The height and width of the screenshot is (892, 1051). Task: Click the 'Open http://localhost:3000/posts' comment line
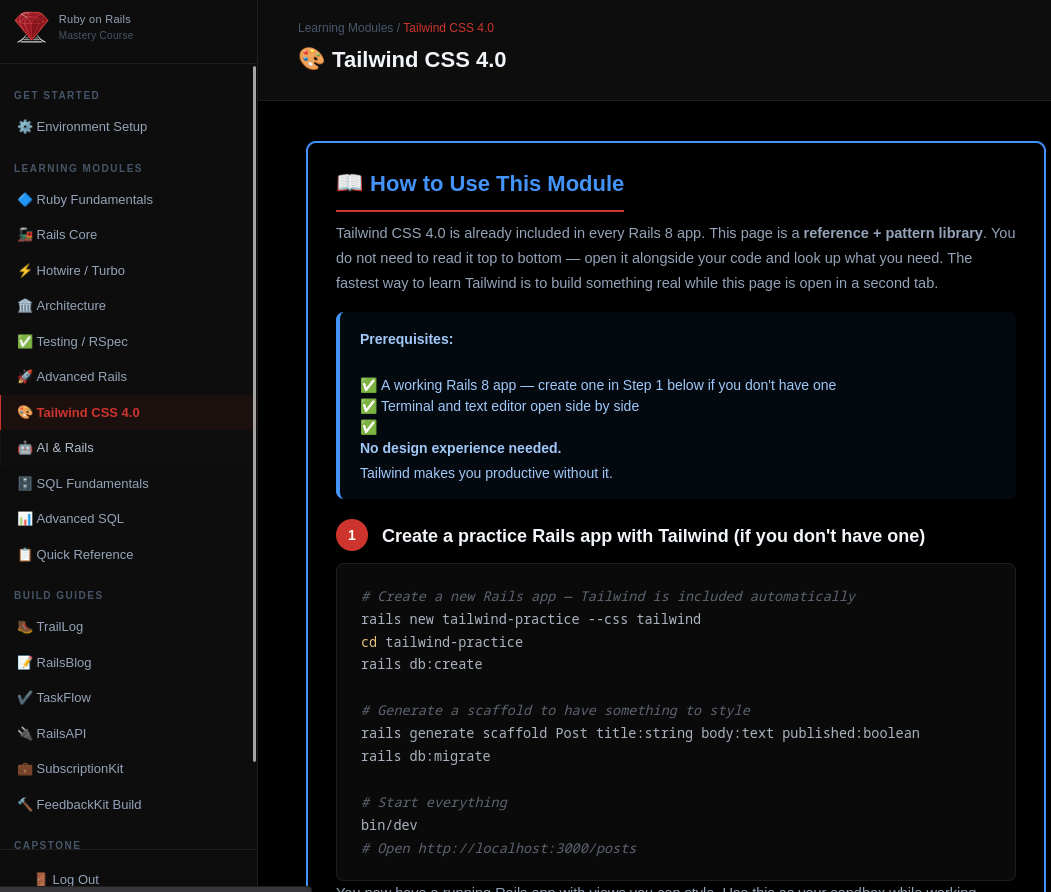(x=499, y=848)
